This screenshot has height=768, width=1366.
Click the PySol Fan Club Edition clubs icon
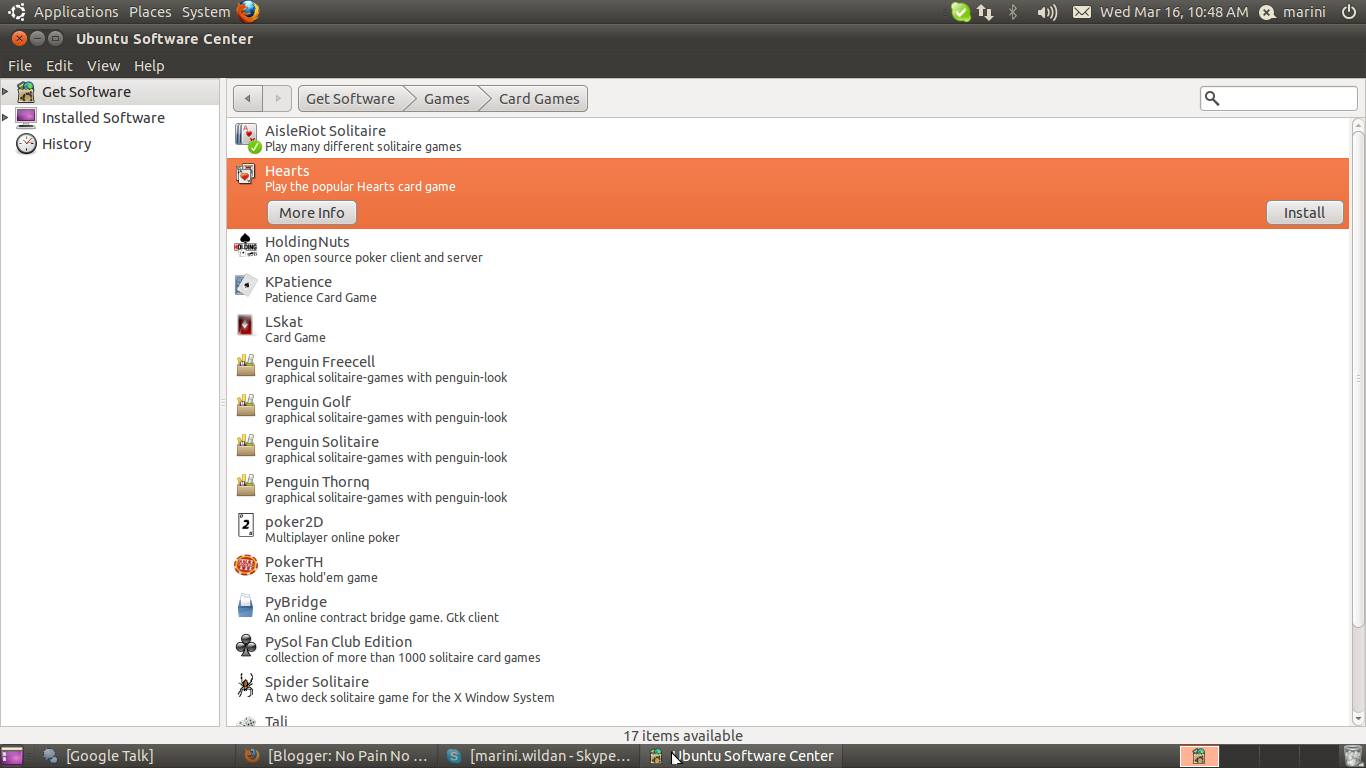245,645
